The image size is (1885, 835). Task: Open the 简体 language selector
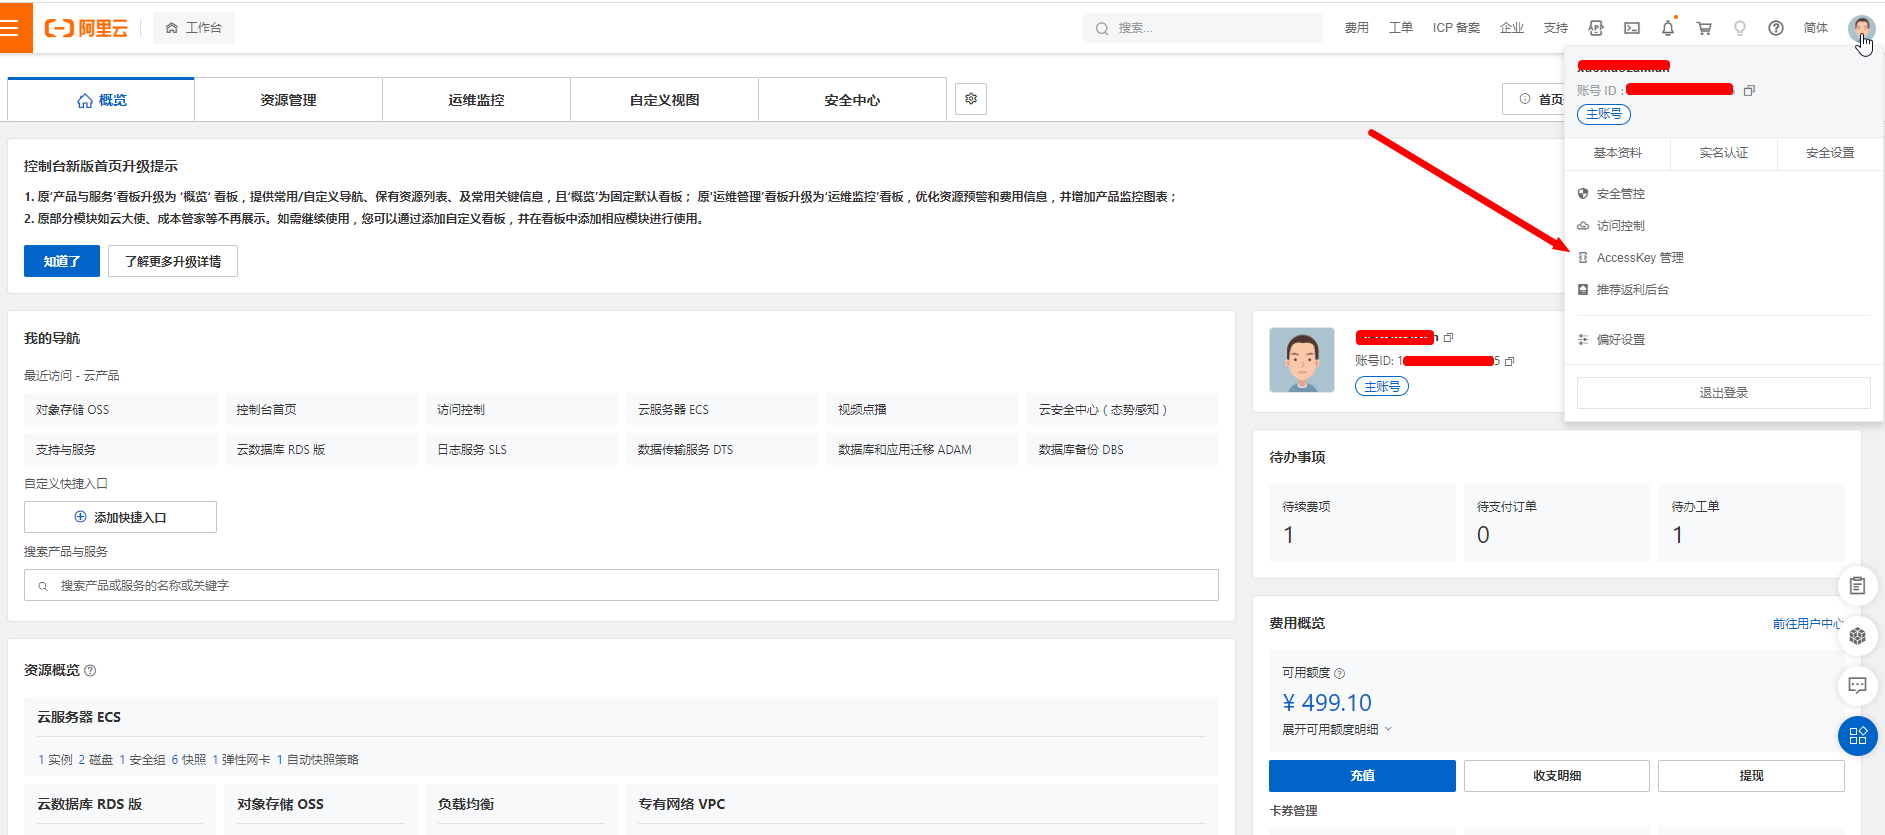[1816, 28]
